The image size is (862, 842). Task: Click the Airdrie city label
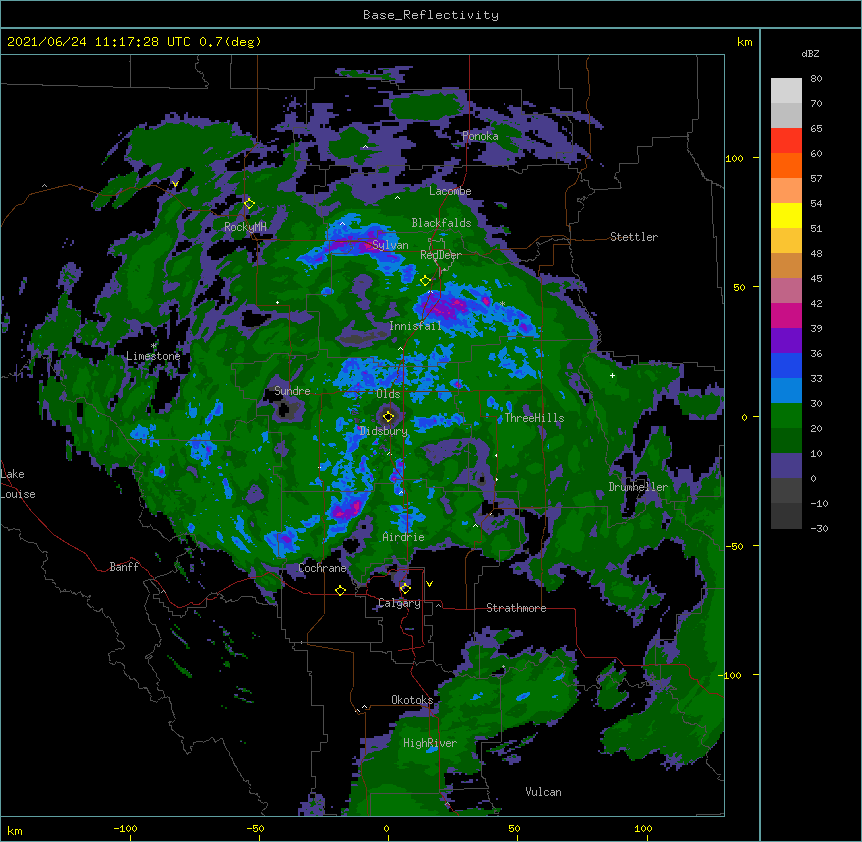(x=404, y=537)
